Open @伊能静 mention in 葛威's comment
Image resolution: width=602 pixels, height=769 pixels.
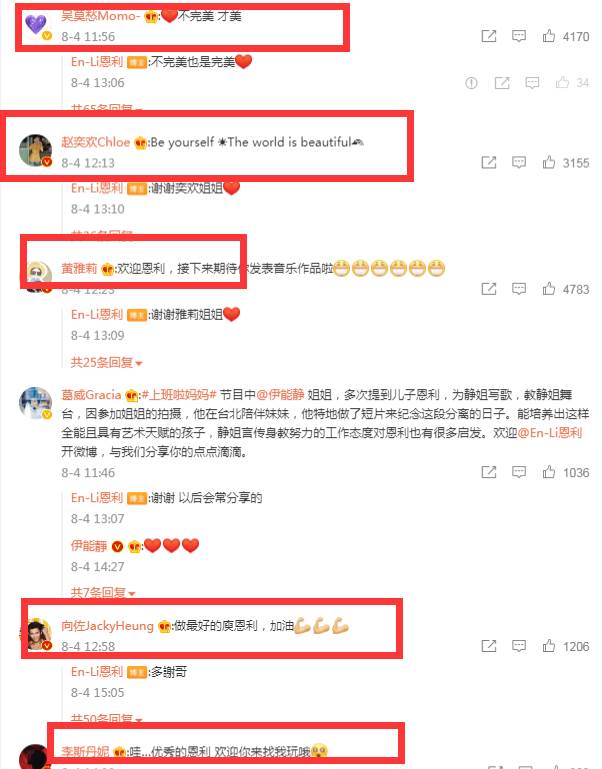[280, 395]
